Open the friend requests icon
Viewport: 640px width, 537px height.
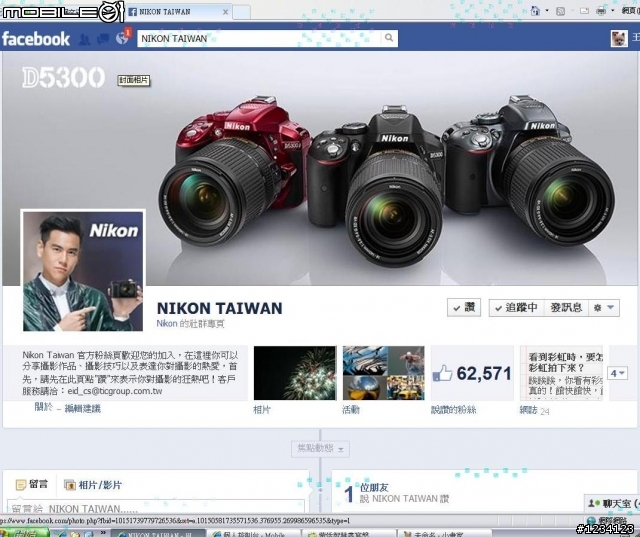(85, 39)
